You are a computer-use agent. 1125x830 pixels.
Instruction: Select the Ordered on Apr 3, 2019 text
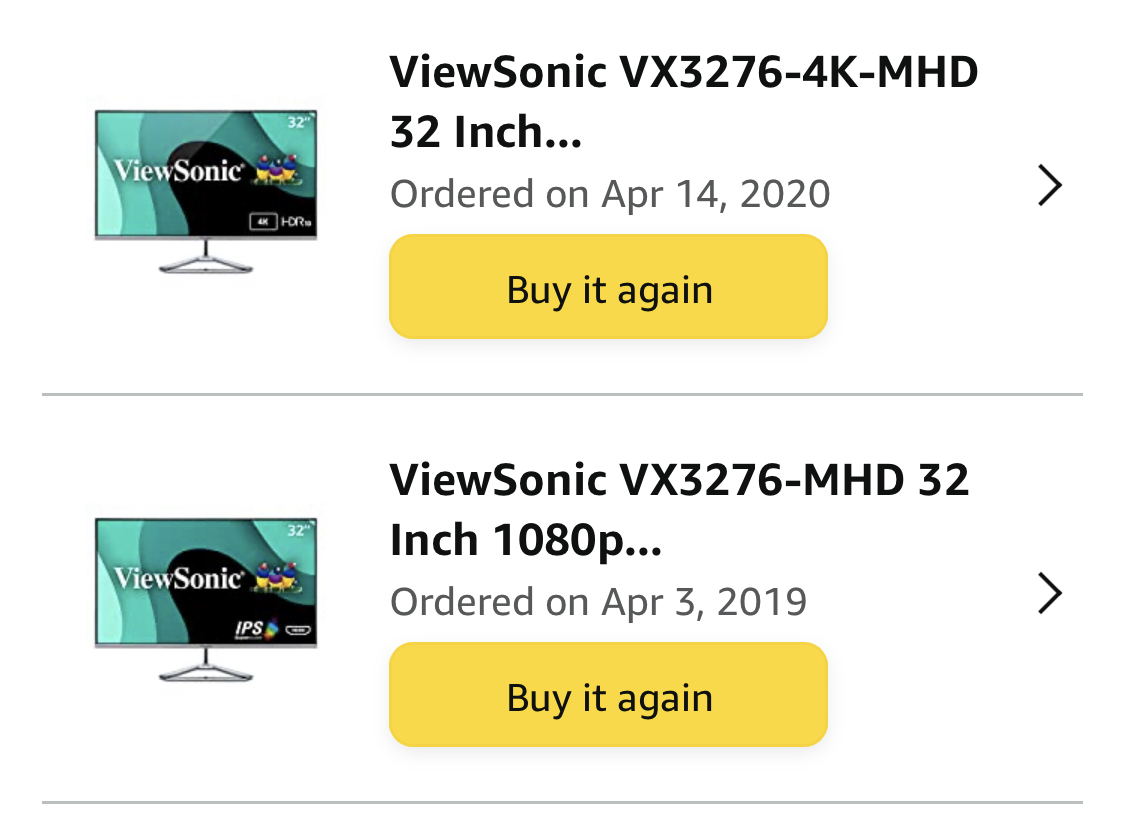click(x=598, y=601)
